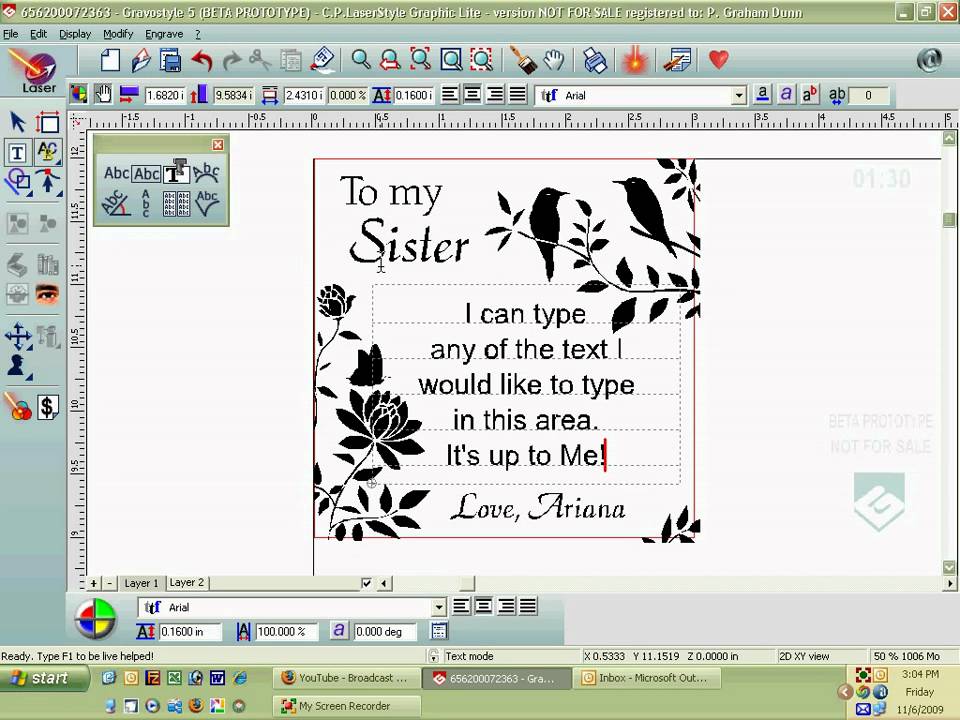This screenshot has height=720, width=960.
Task: Open the Display menu
Action: pyautogui.click(x=75, y=34)
